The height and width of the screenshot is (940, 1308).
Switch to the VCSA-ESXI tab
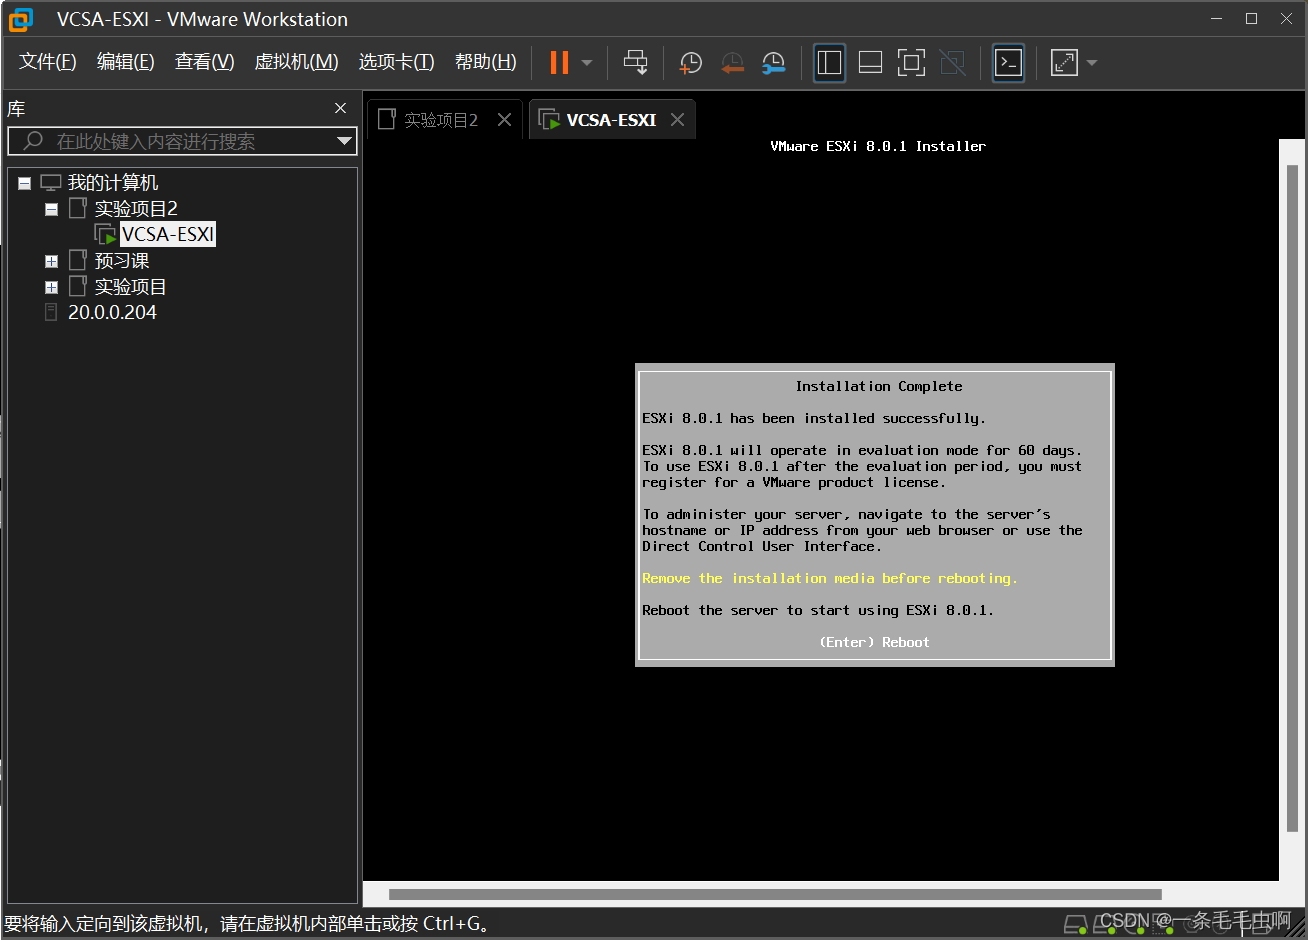(x=611, y=120)
